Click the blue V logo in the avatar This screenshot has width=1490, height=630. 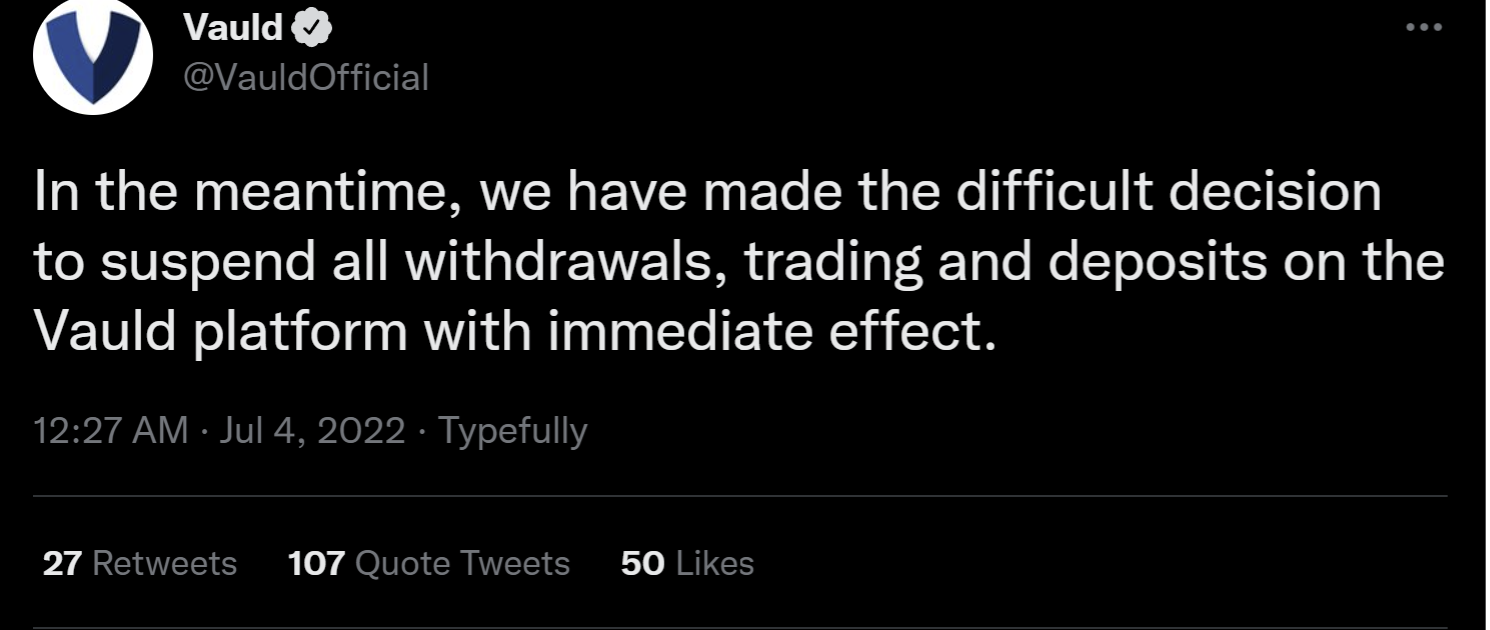point(92,62)
